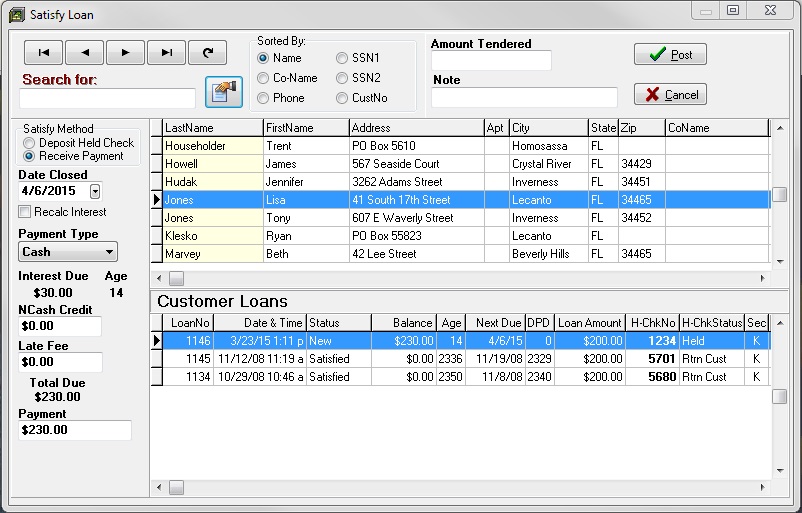Screen dimensions: 802x513
Task: Jump to the last customer record
Action: (x=166, y=52)
